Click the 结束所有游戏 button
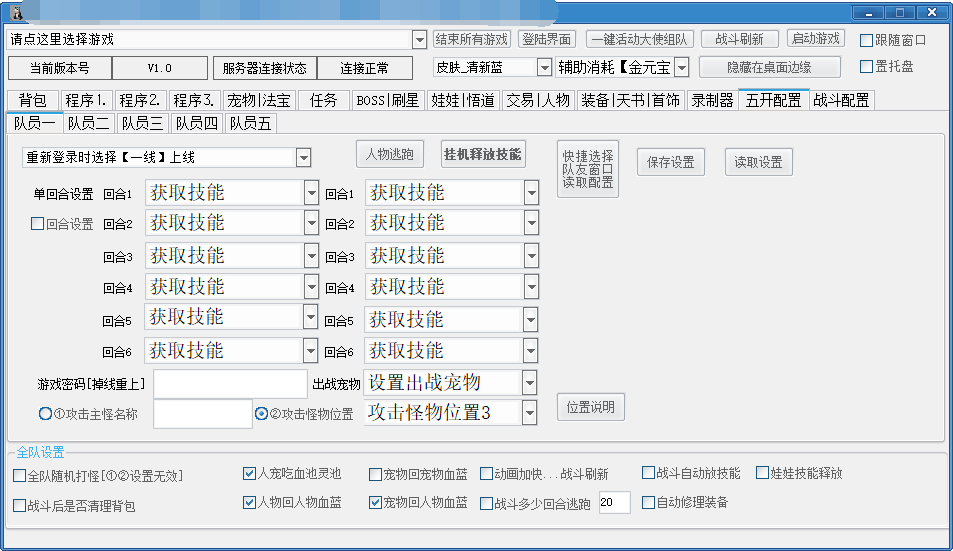 coord(472,39)
